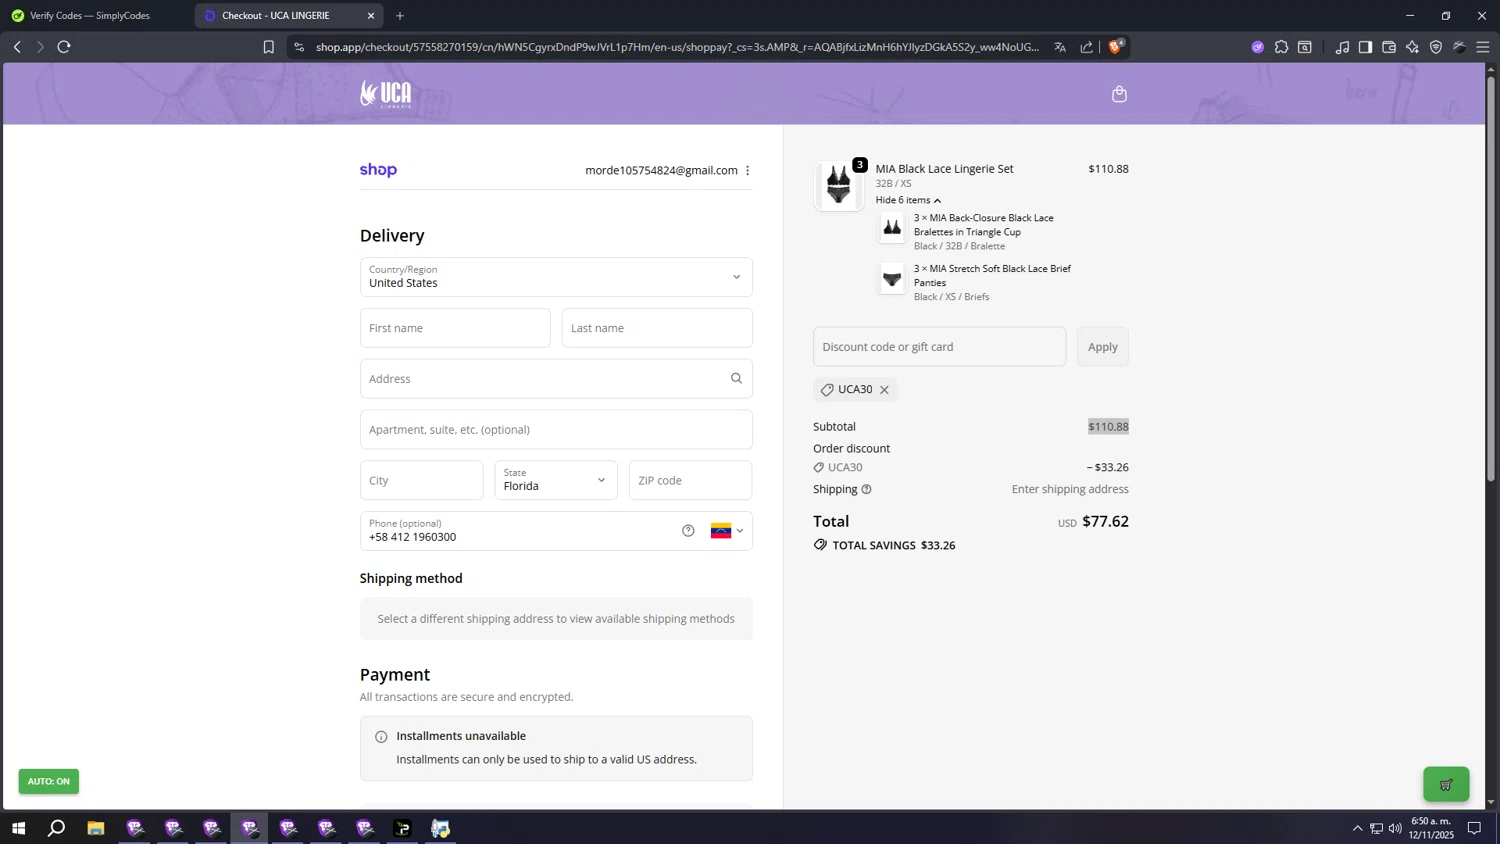Open the Windows notification center
Screen dimensions: 1500x844
[x=1474, y=828]
